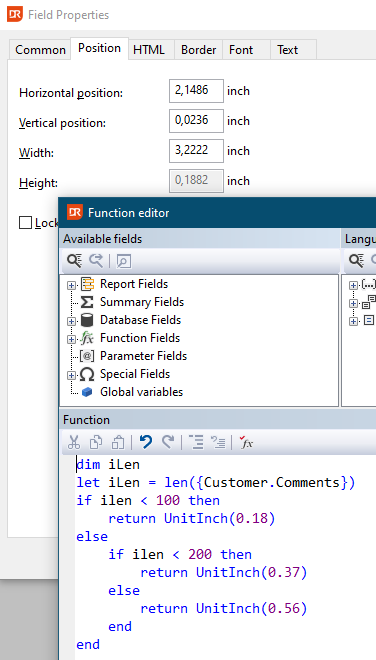Viewport: 376px width, 660px height.
Task: Click 'if ilen < 200 then' line
Action: 180,554
